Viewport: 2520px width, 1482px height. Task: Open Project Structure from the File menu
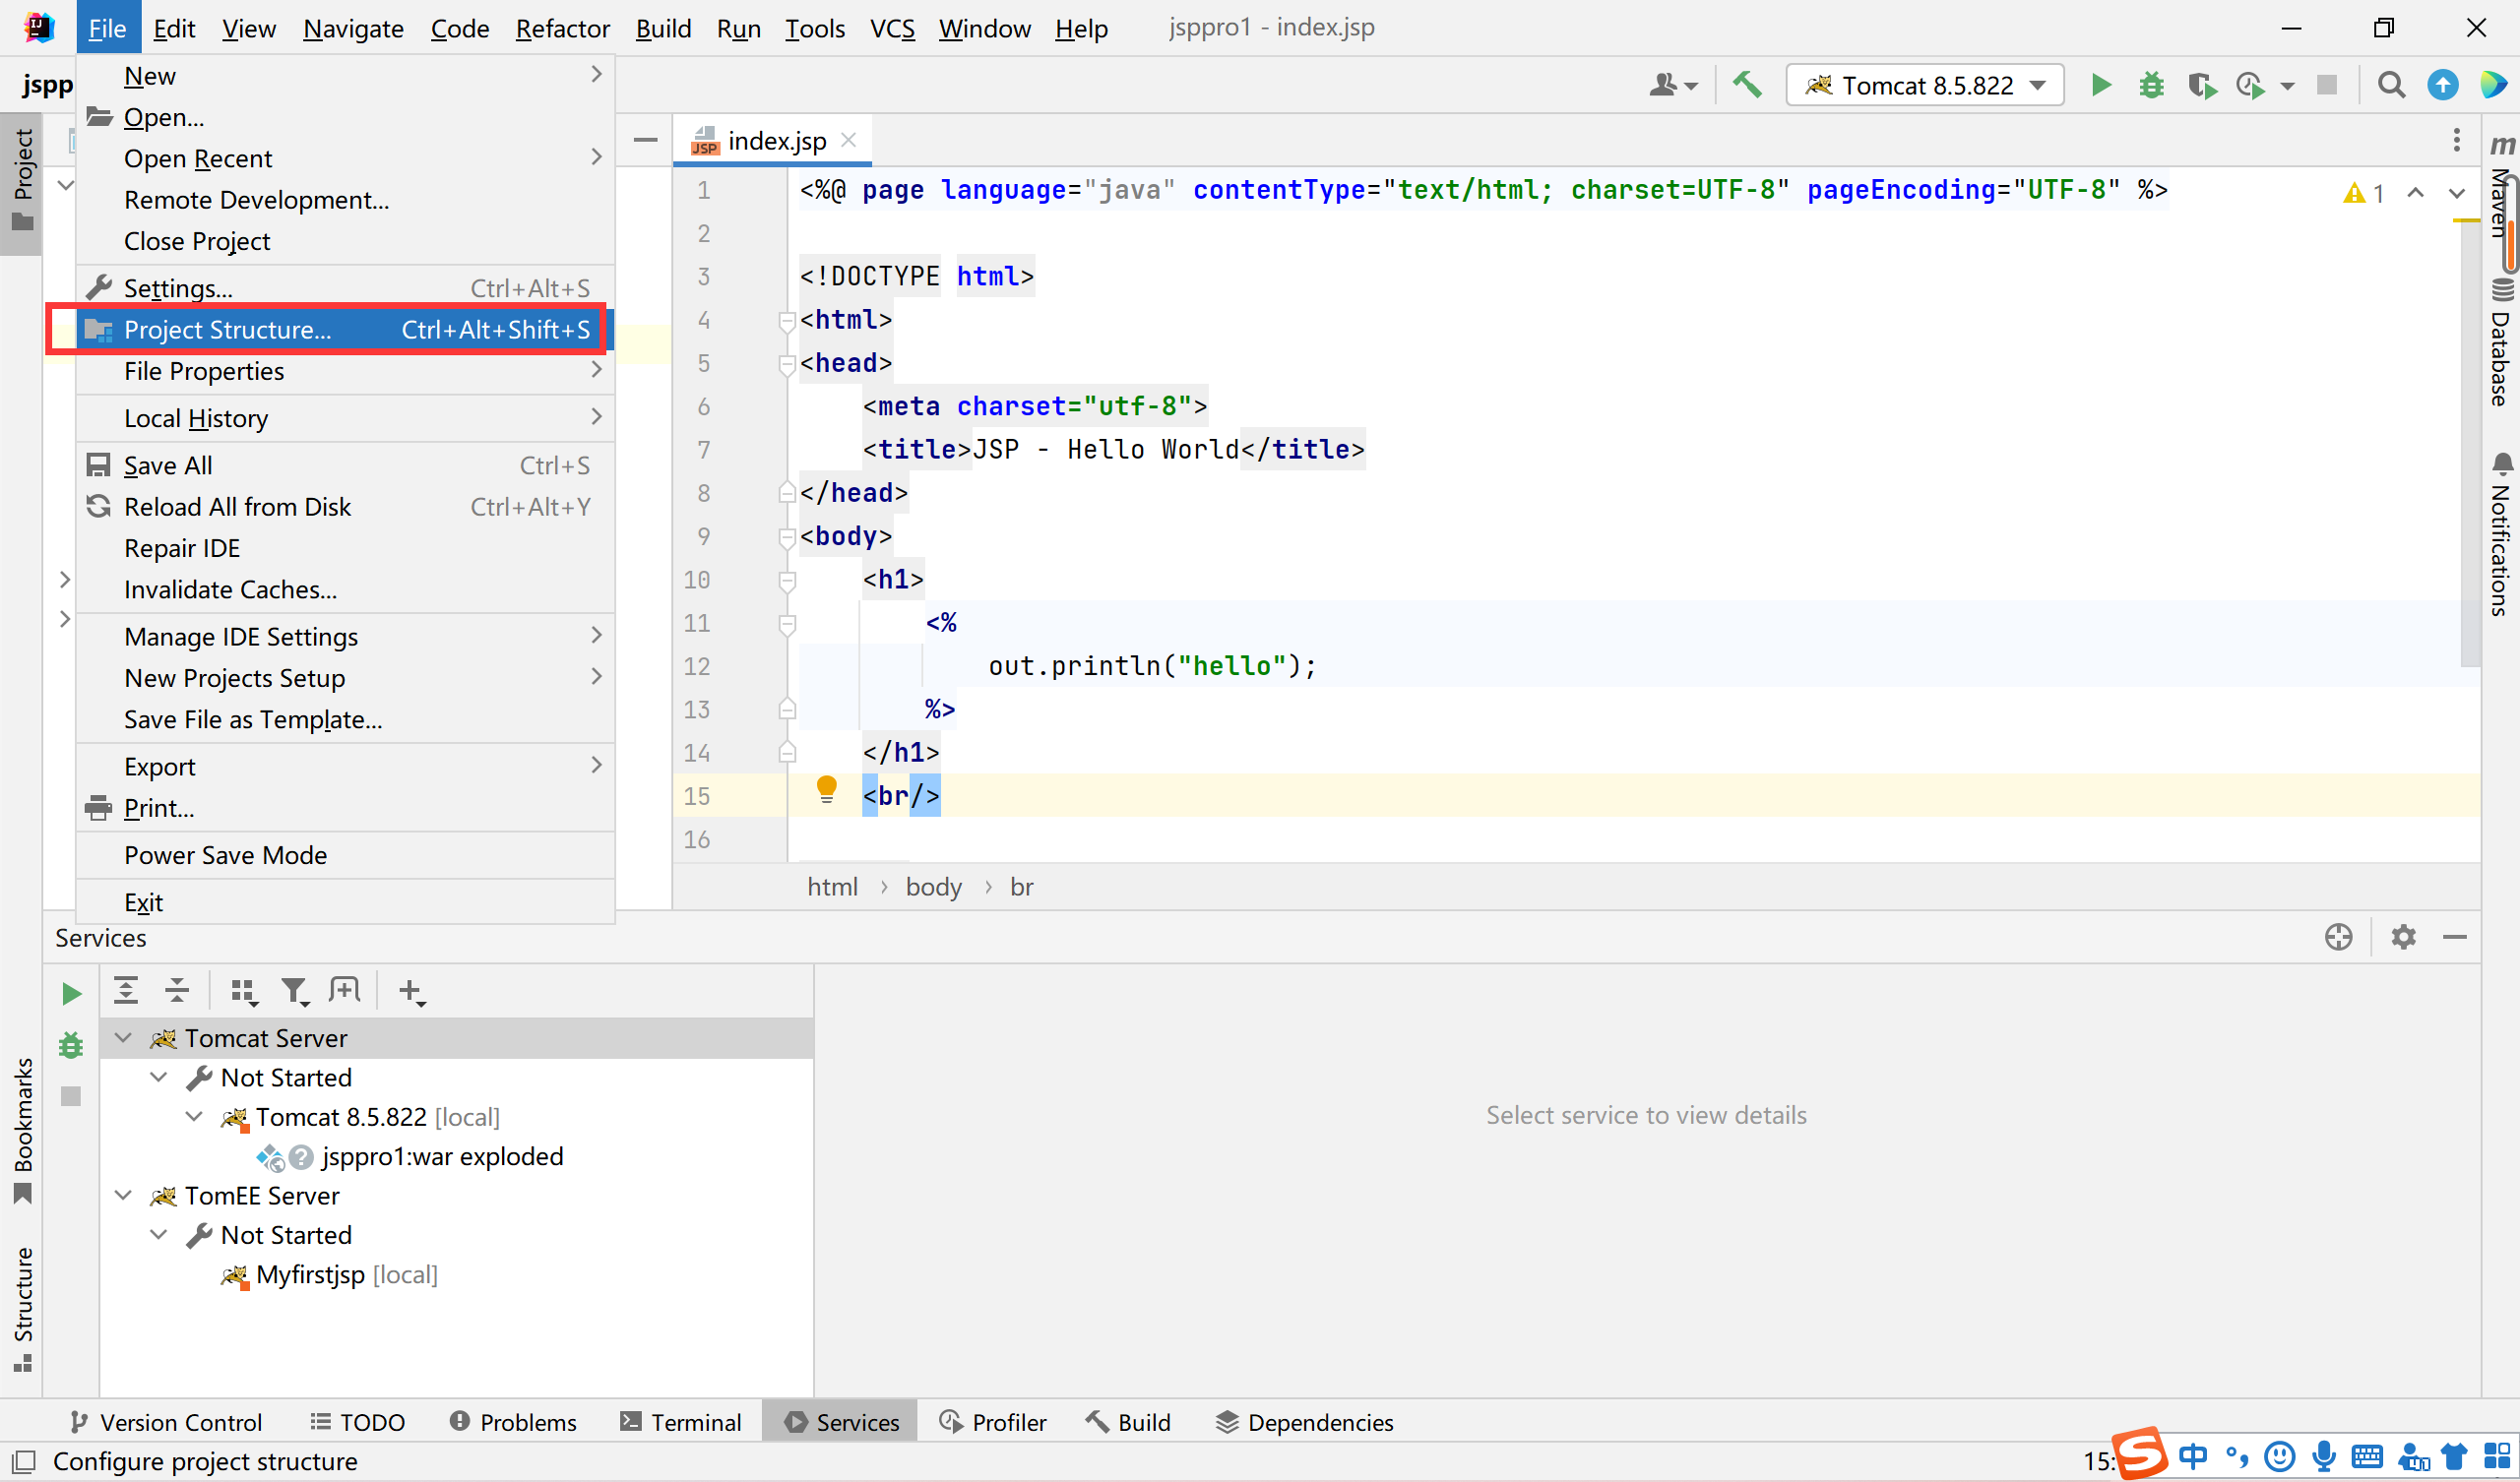[345, 329]
